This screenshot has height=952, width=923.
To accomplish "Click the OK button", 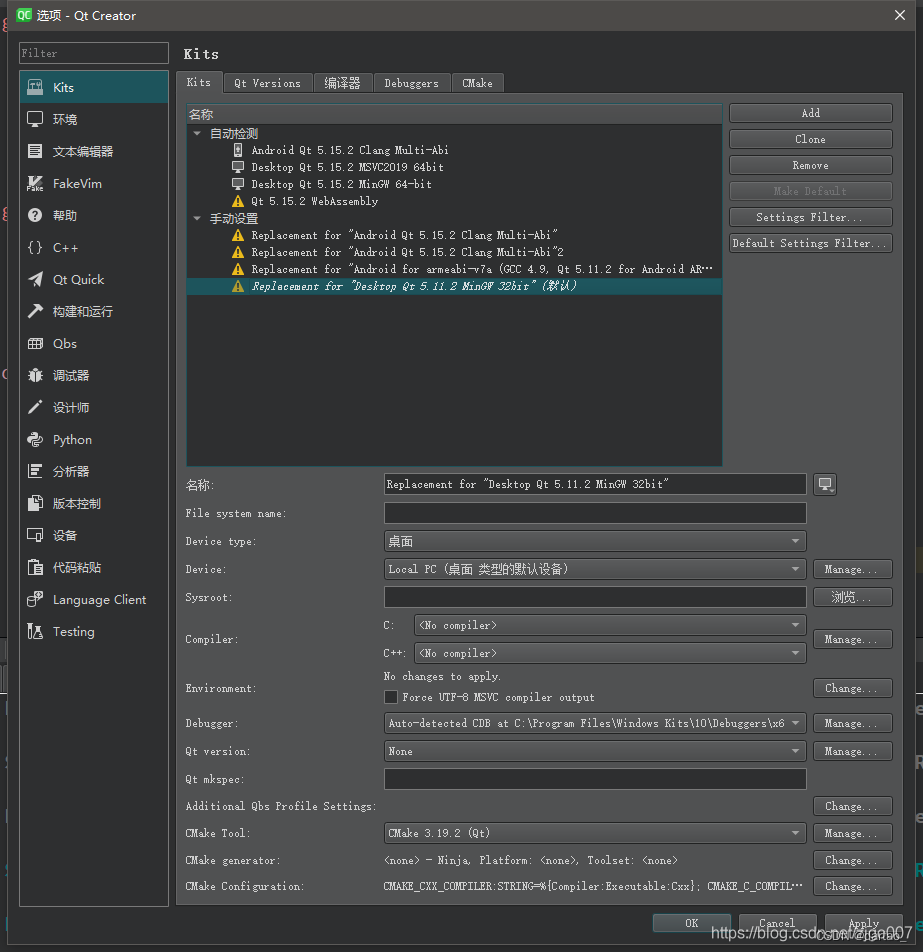I will click(x=692, y=923).
